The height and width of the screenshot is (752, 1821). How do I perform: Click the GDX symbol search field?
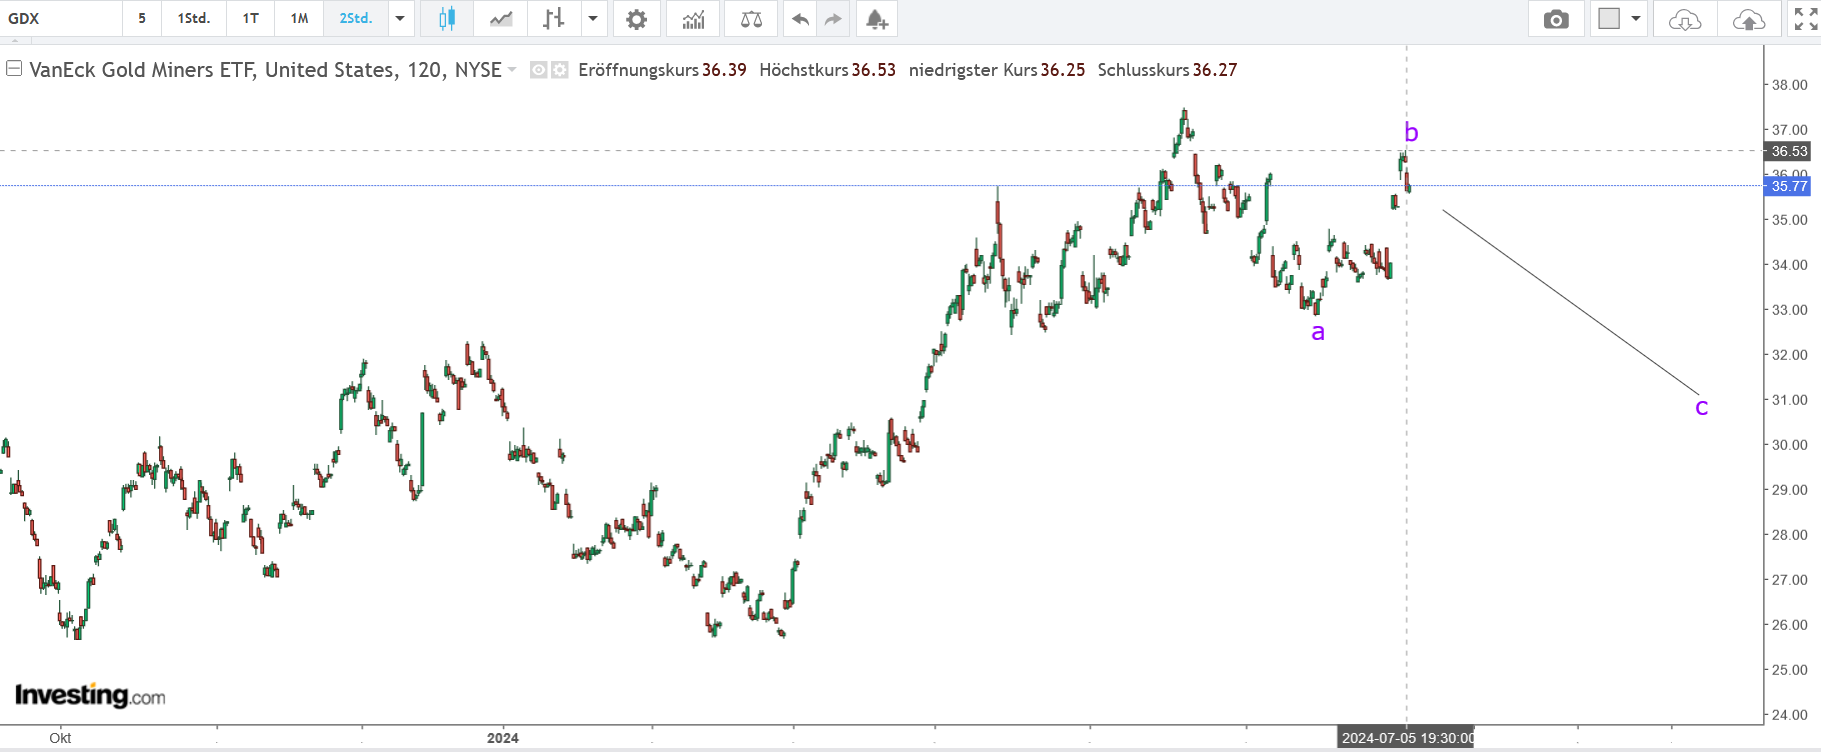click(x=60, y=19)
